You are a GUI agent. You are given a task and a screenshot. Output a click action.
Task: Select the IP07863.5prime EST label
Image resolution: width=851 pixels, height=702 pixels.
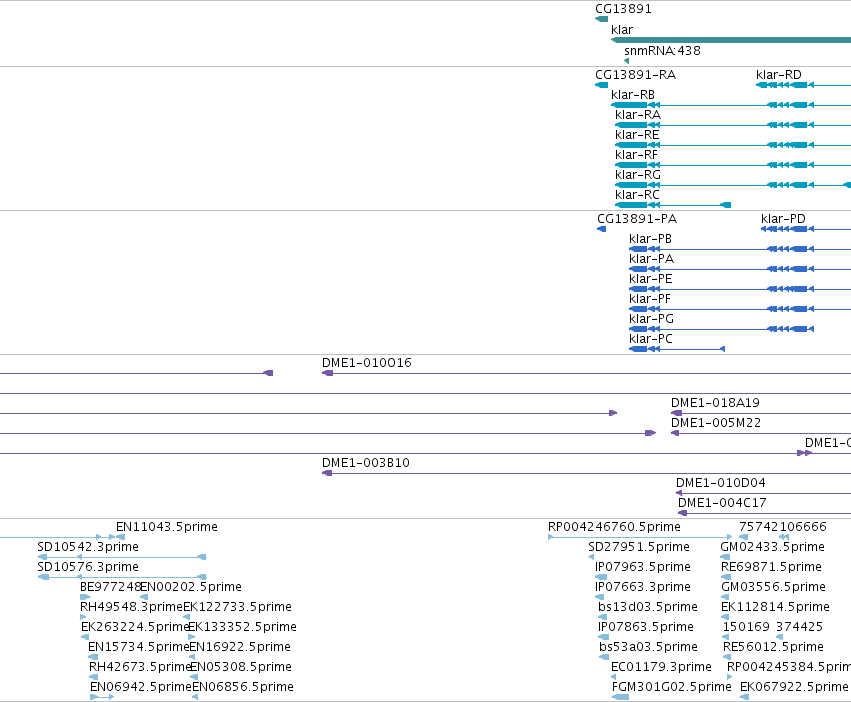[645, 627]
